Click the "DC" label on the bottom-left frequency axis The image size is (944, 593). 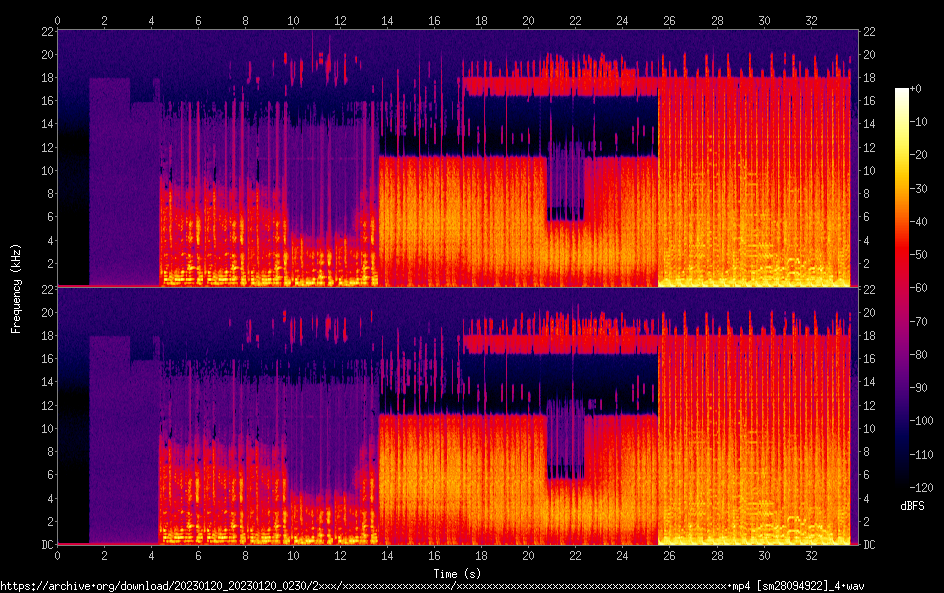(x=45, y=544)
